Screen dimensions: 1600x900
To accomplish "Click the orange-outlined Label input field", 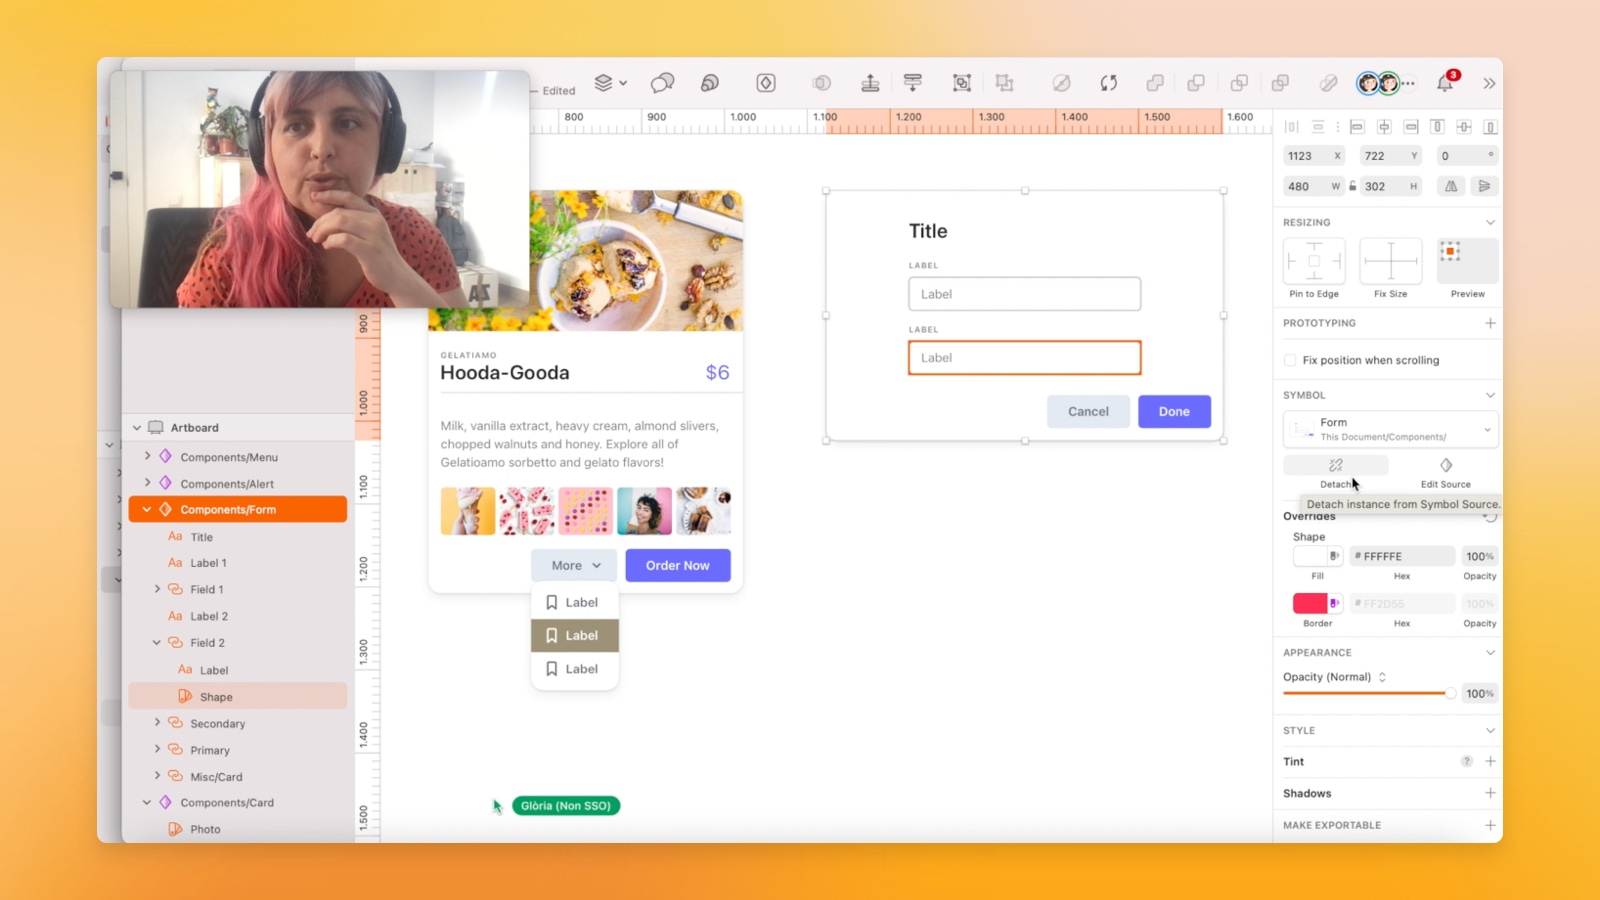I will coord(1024,358).
